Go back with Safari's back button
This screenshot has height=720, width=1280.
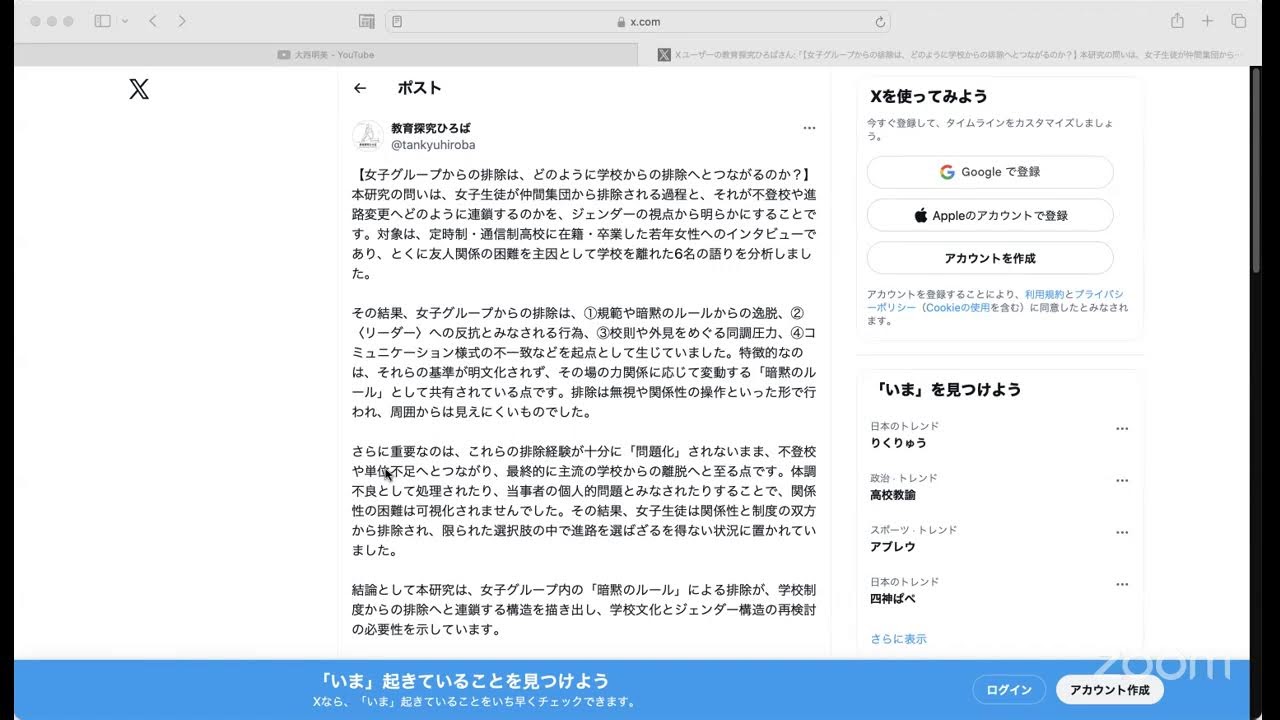153,21
